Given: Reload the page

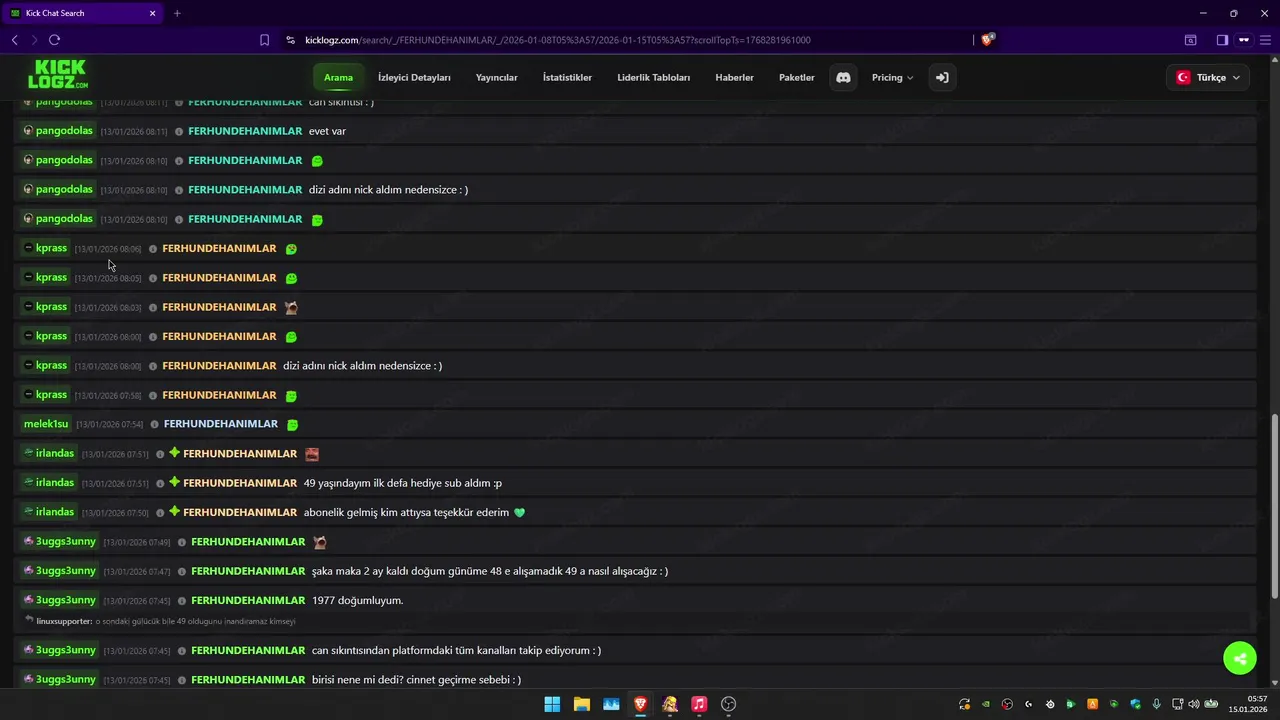Looking at the screenshot, I should (54, 40).
